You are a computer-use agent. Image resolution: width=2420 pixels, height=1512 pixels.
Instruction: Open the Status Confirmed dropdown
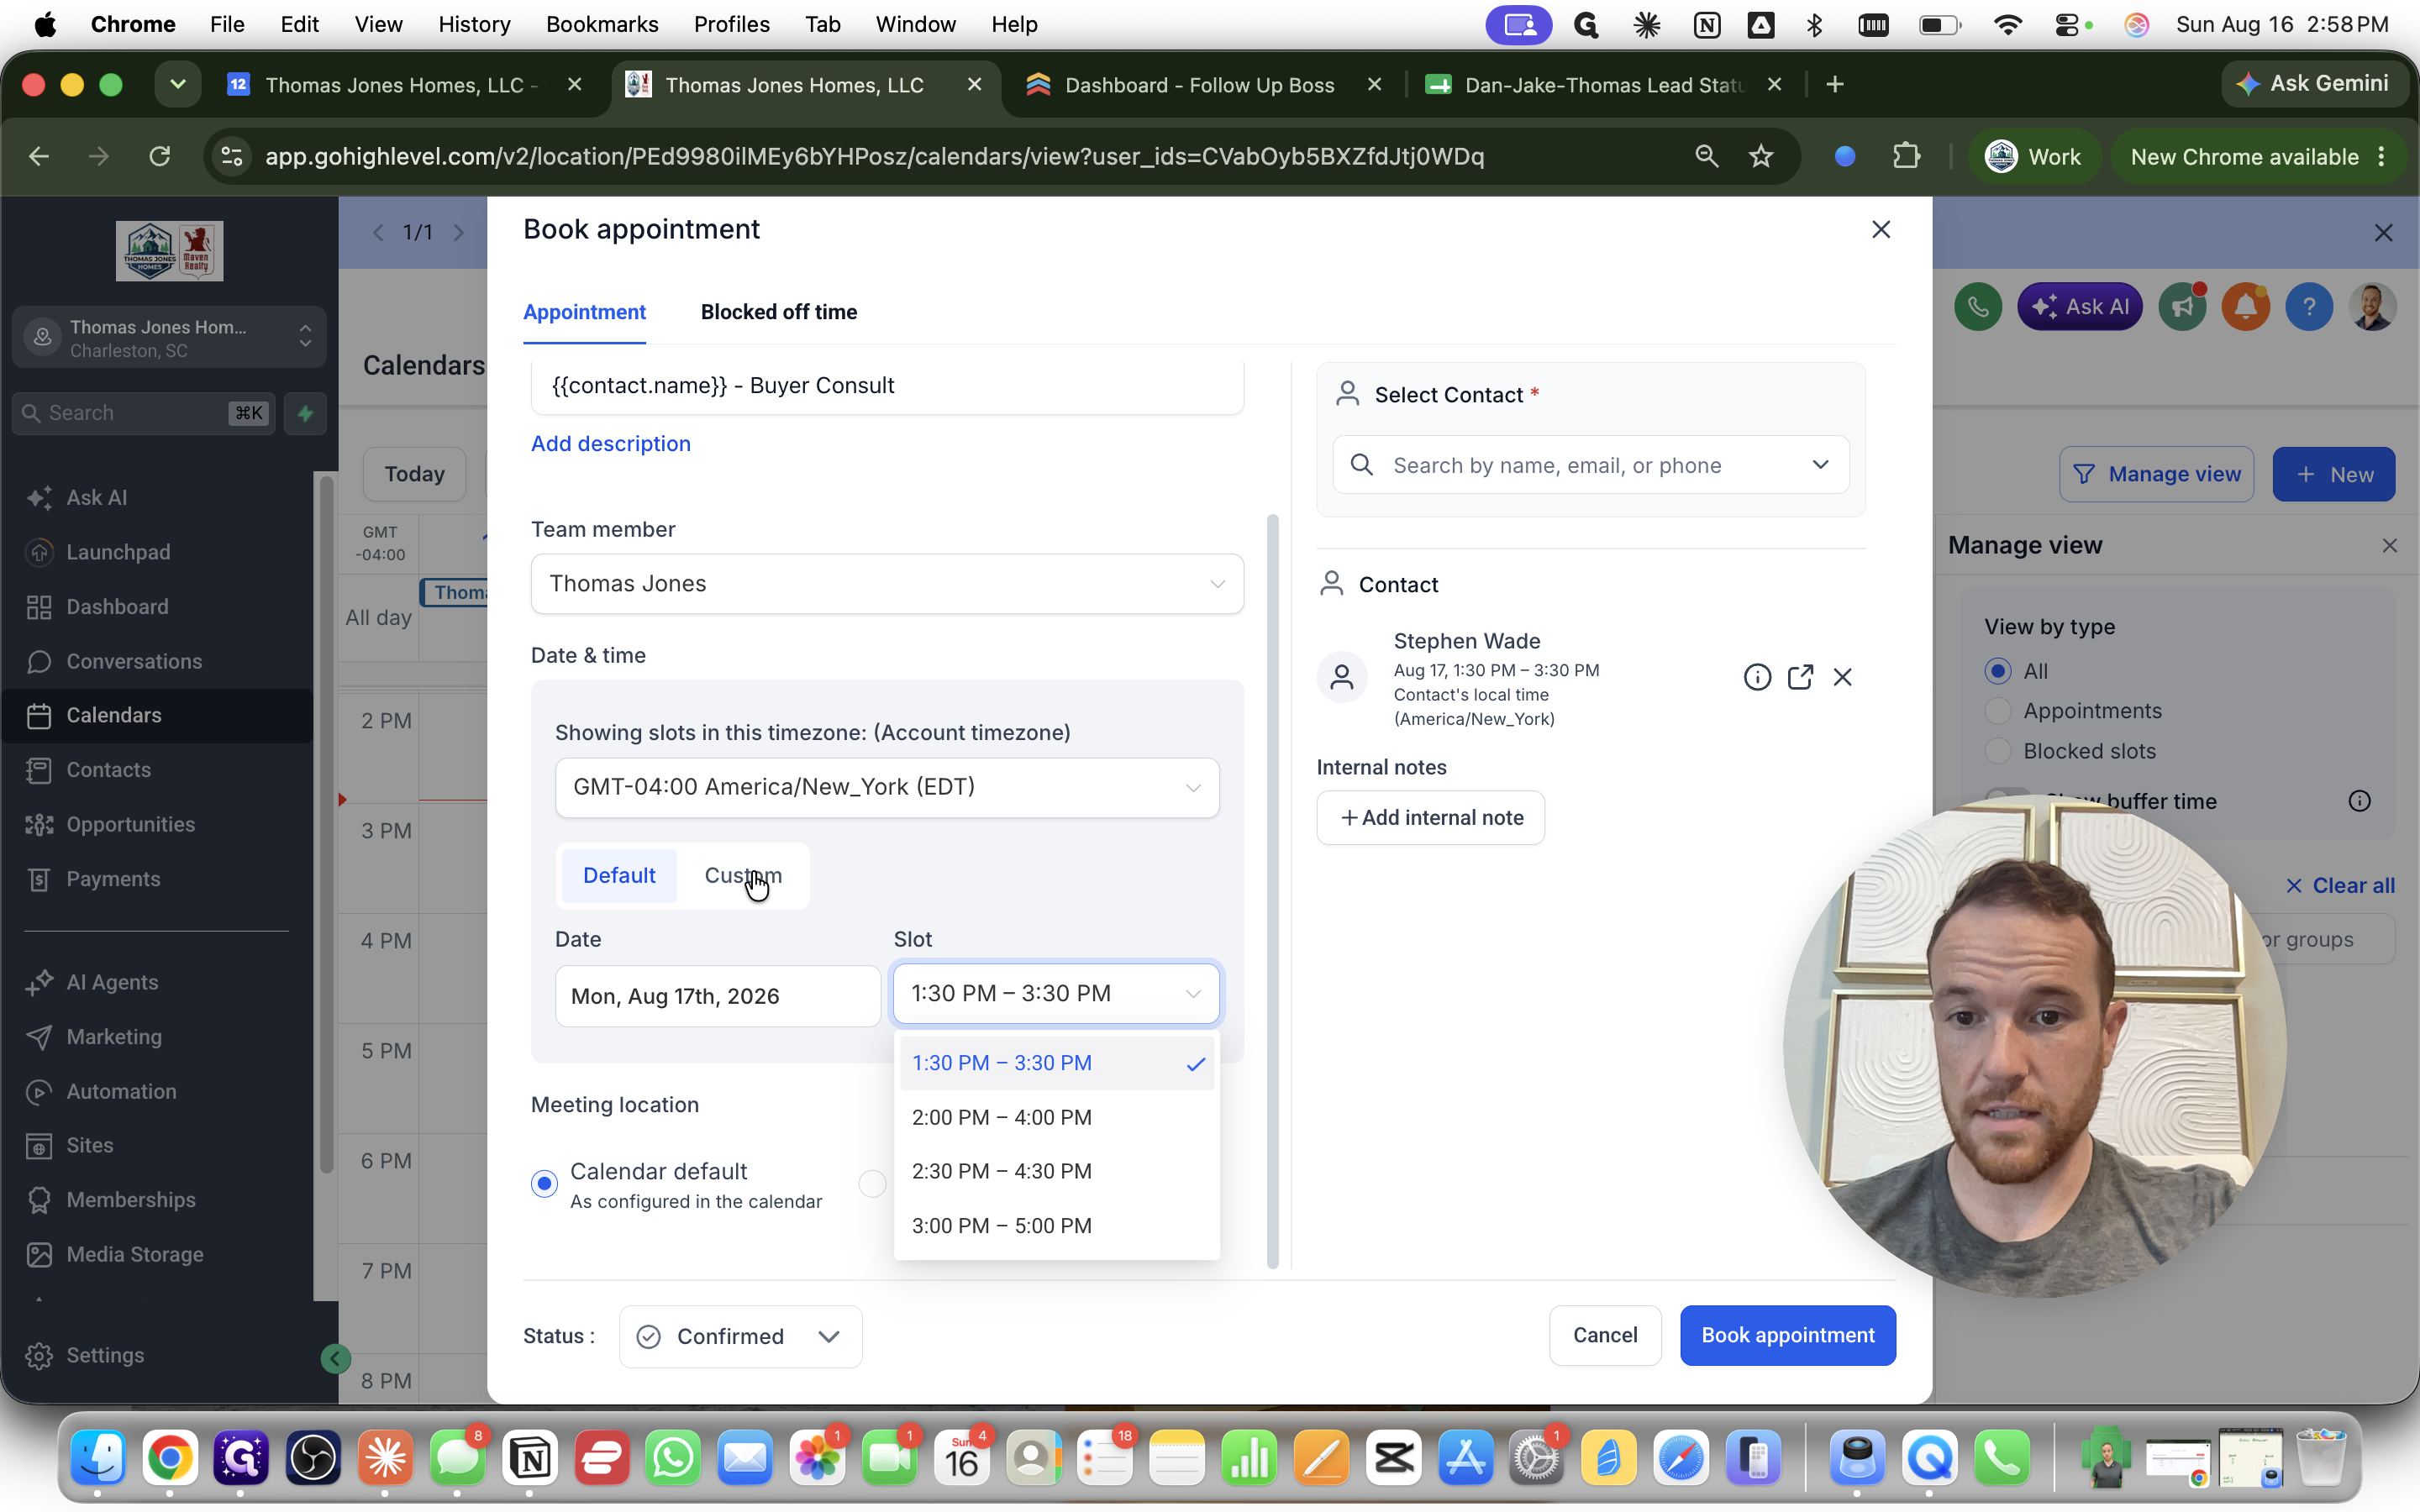pyautogui.click(x=740, y=1336)
